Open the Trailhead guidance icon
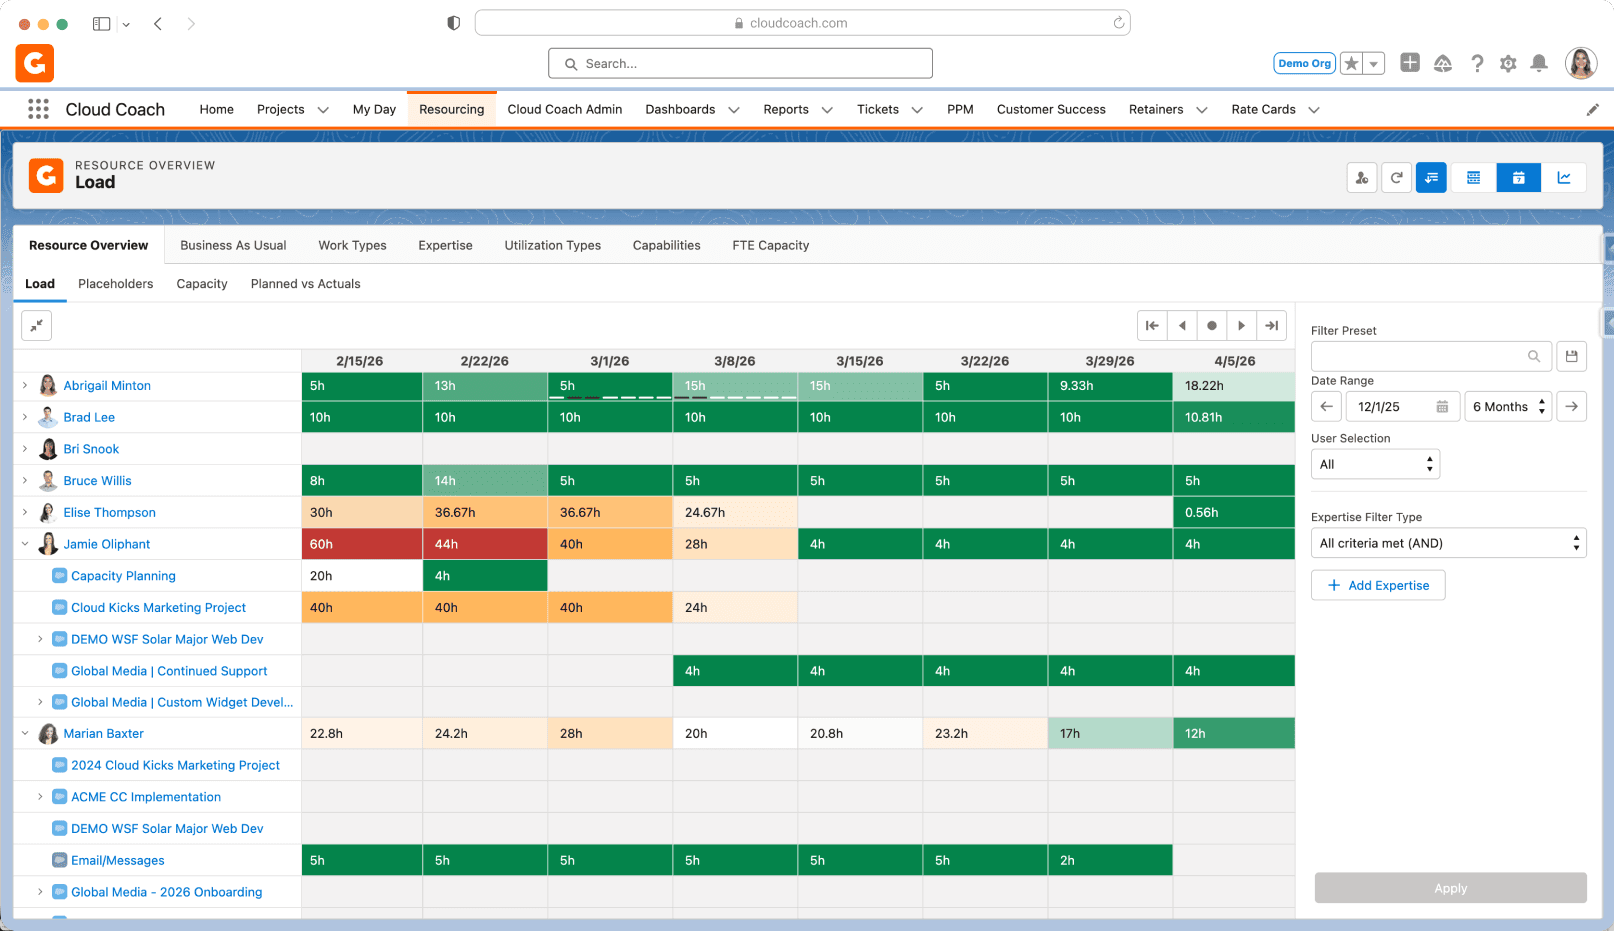 1443,64
